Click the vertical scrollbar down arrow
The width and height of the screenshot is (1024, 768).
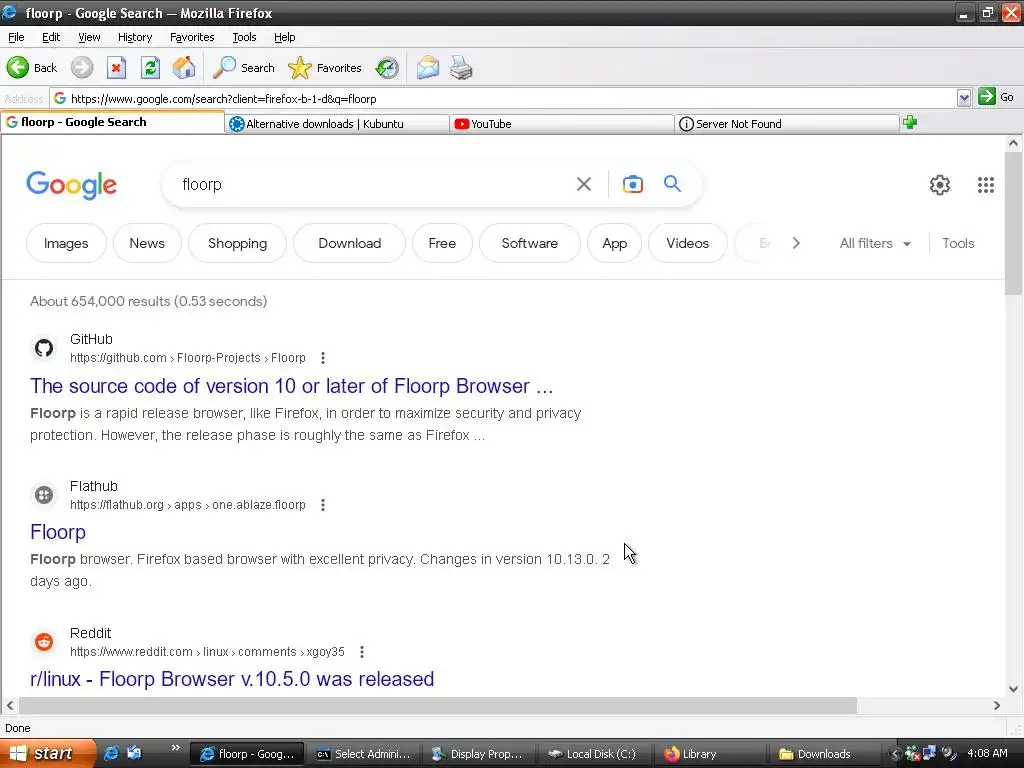pyautogui.click(x=1013, y=688)
